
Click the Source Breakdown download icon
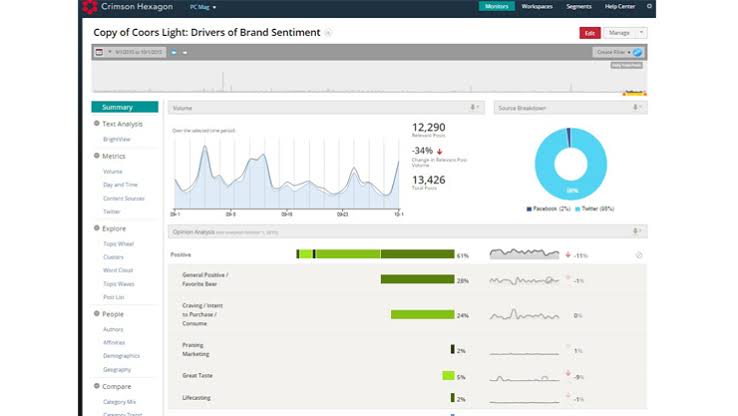tap(636, 108)
